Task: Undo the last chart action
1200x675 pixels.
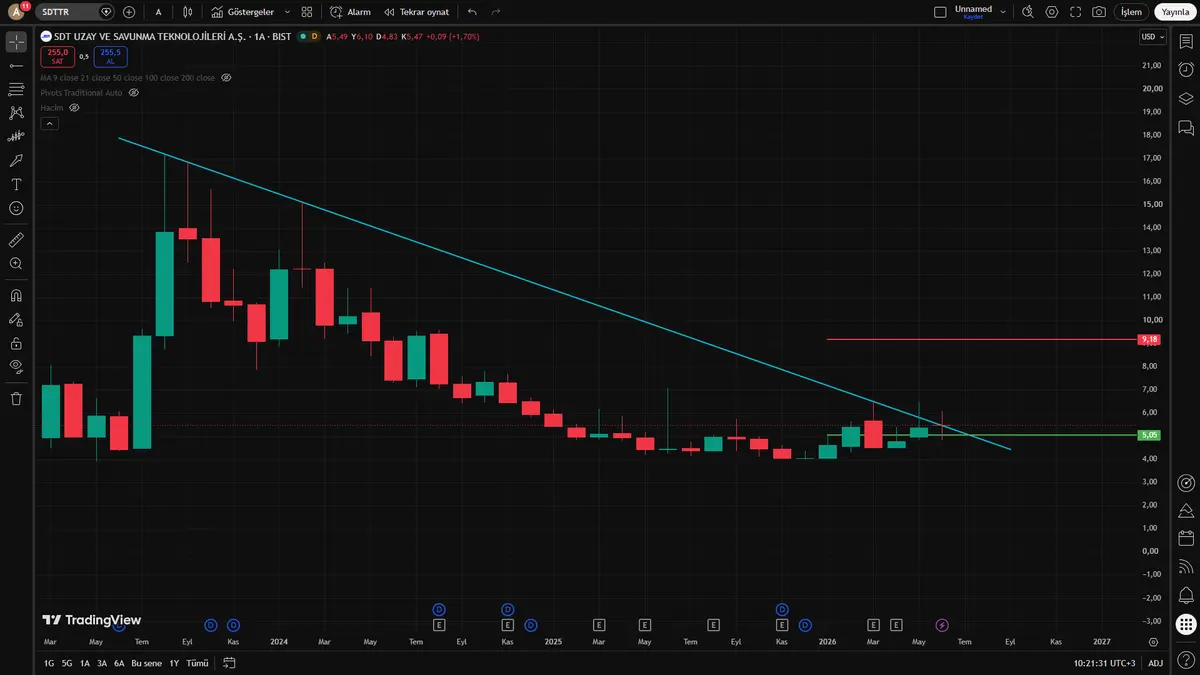Action: (x=472, y=12)
